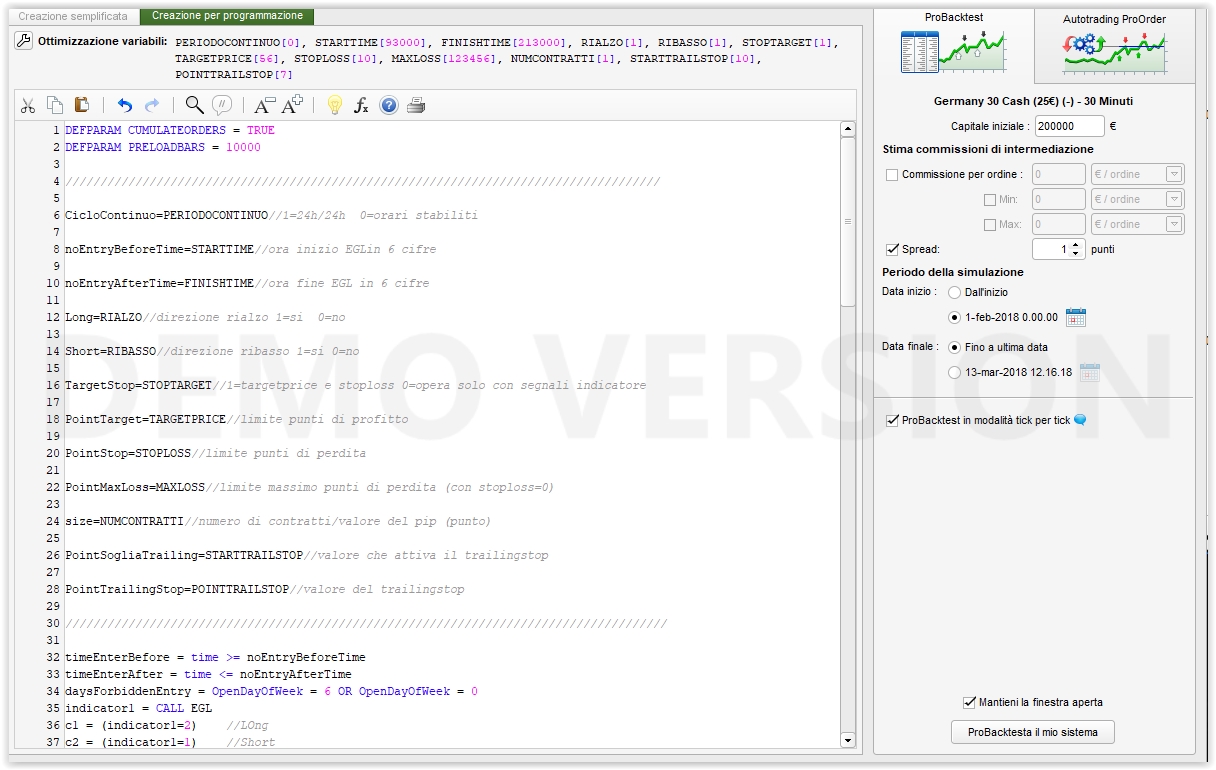The width and height of the screenshot is (1216, 770).
Task: Click the wrench variable optimization icon
Action: pos(24,41)
